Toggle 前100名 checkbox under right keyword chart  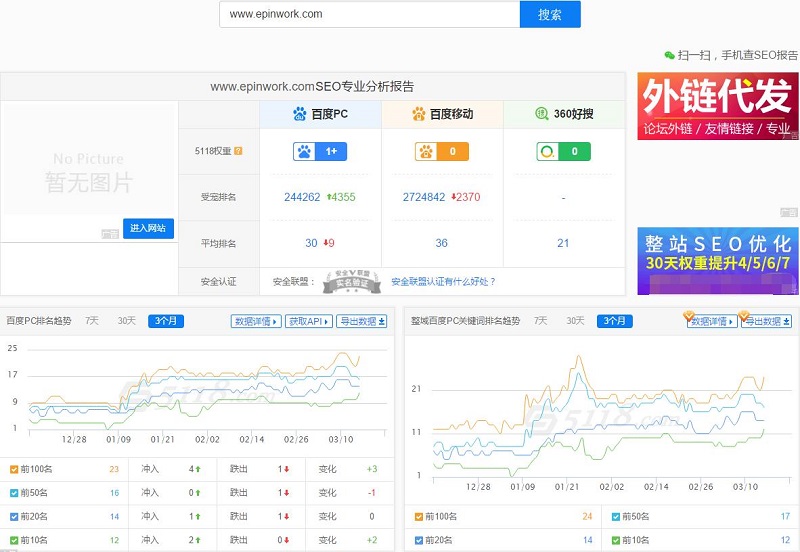pos(419,517)
